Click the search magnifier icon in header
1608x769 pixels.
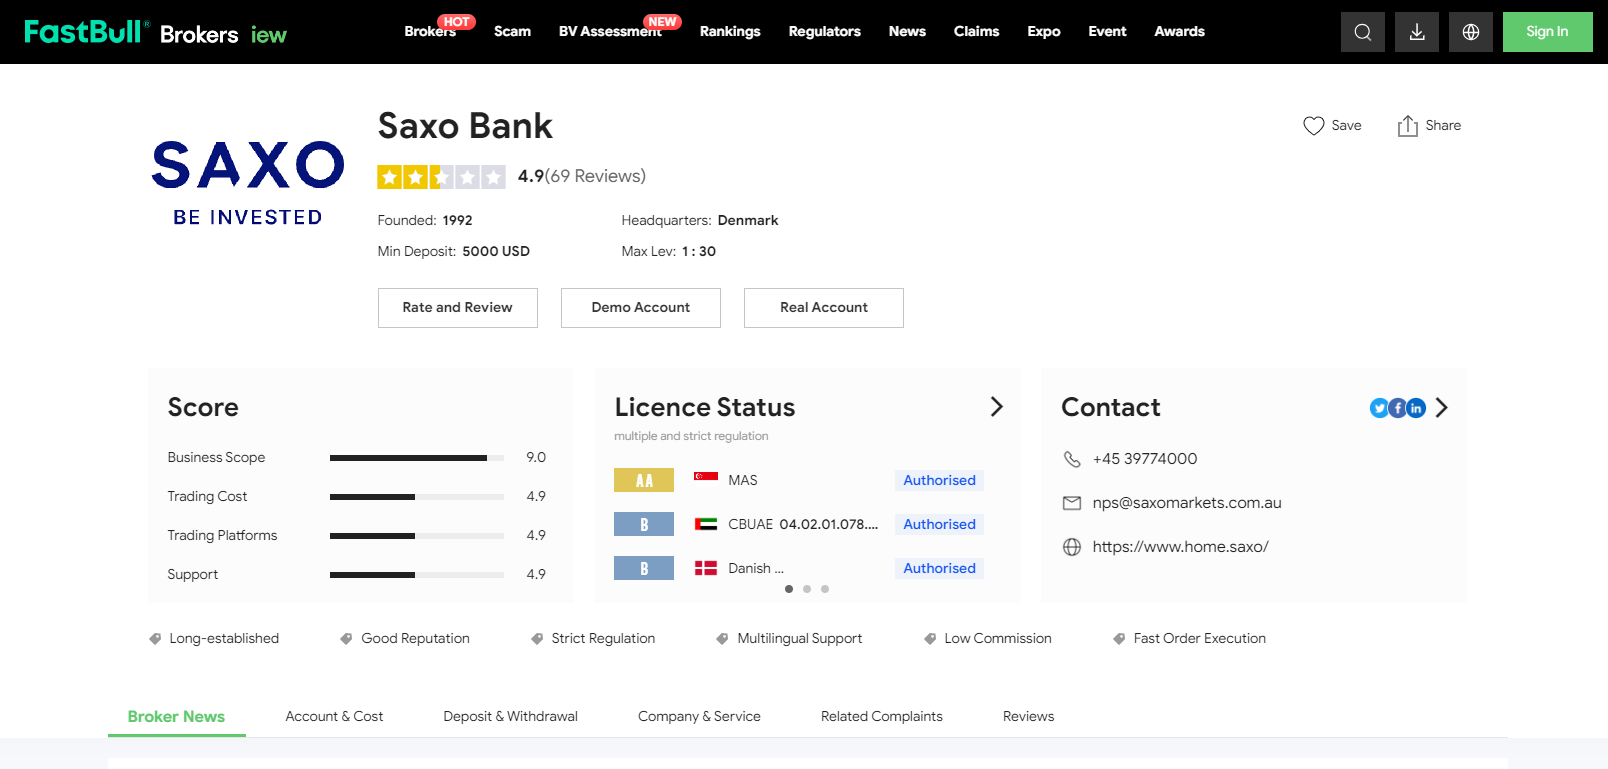1362,32
